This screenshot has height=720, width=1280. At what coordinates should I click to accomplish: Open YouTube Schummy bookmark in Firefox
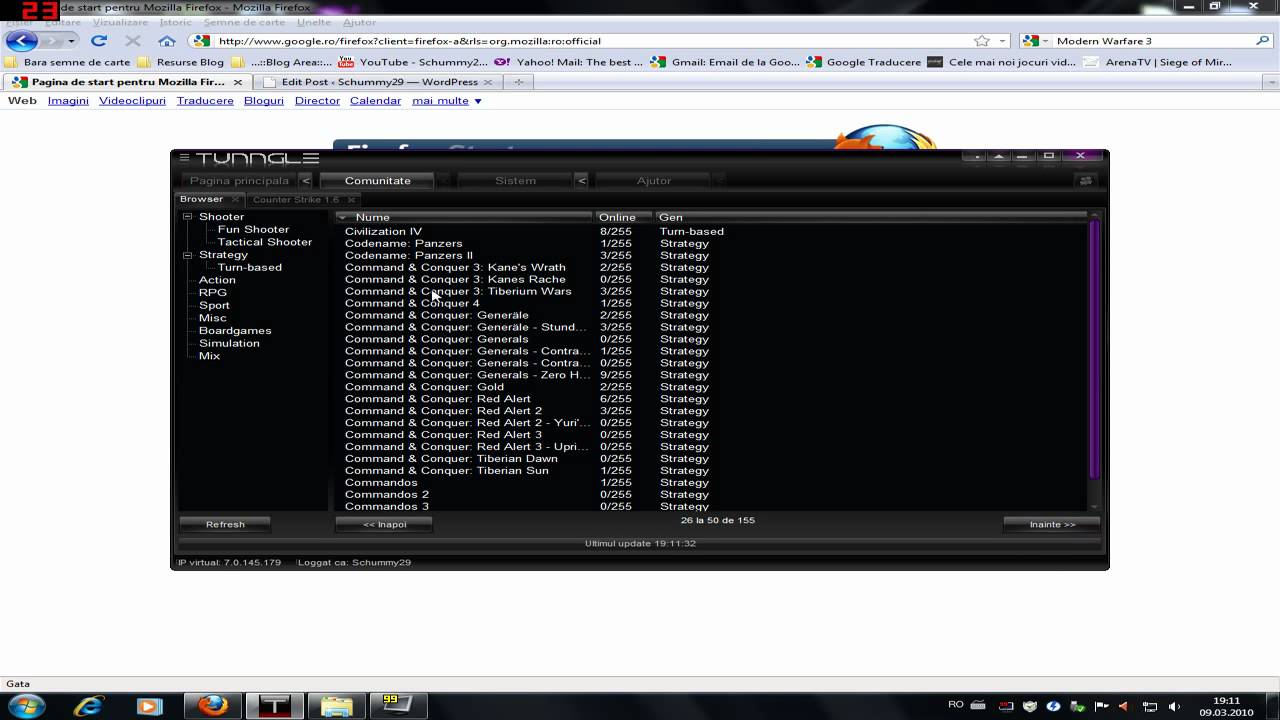[x=413, y=62]
